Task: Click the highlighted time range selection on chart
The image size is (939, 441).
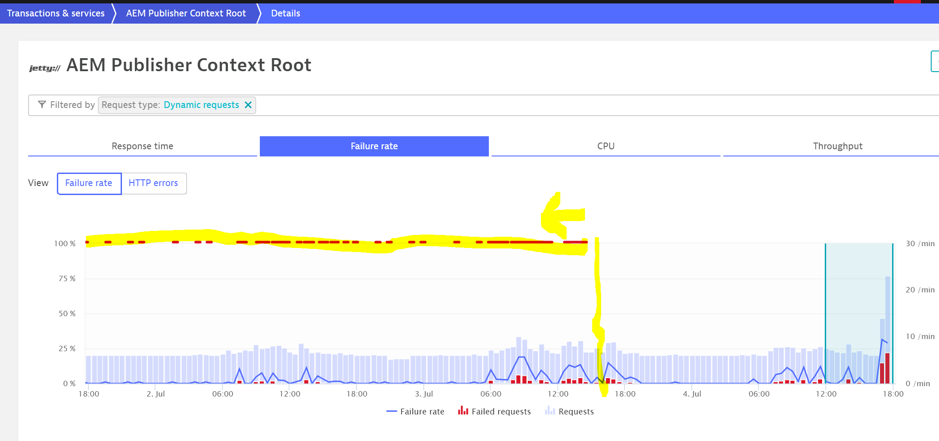Action: (x=859, y=313)
